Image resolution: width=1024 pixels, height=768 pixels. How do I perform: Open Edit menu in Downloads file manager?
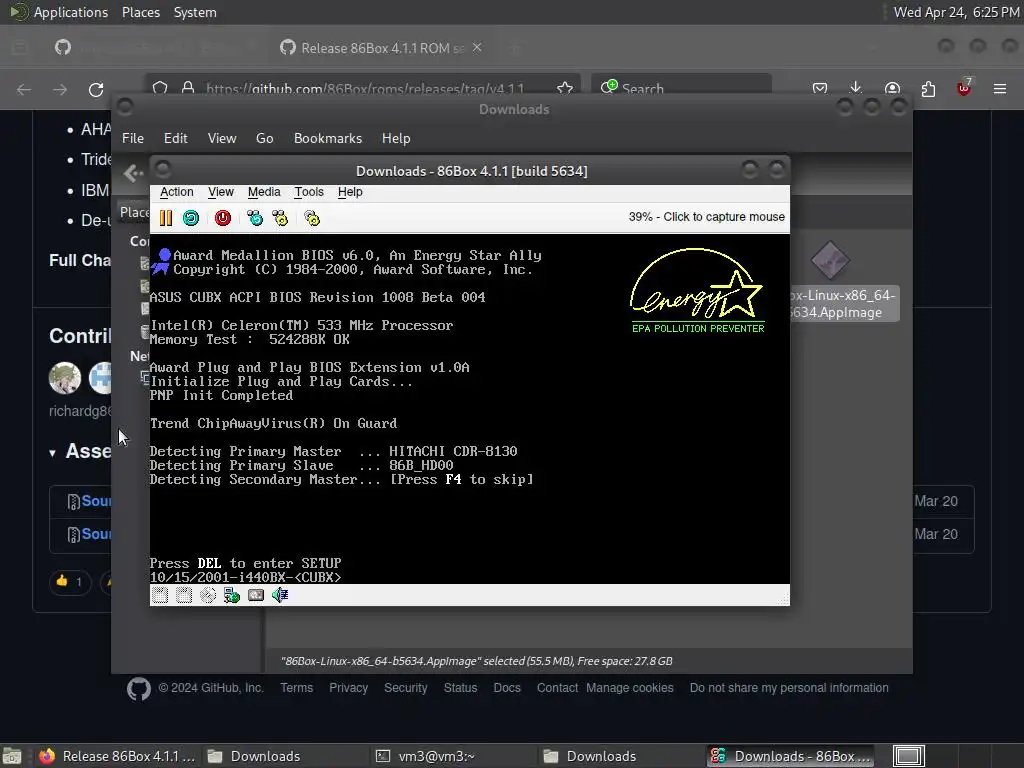tap(176, 138)
